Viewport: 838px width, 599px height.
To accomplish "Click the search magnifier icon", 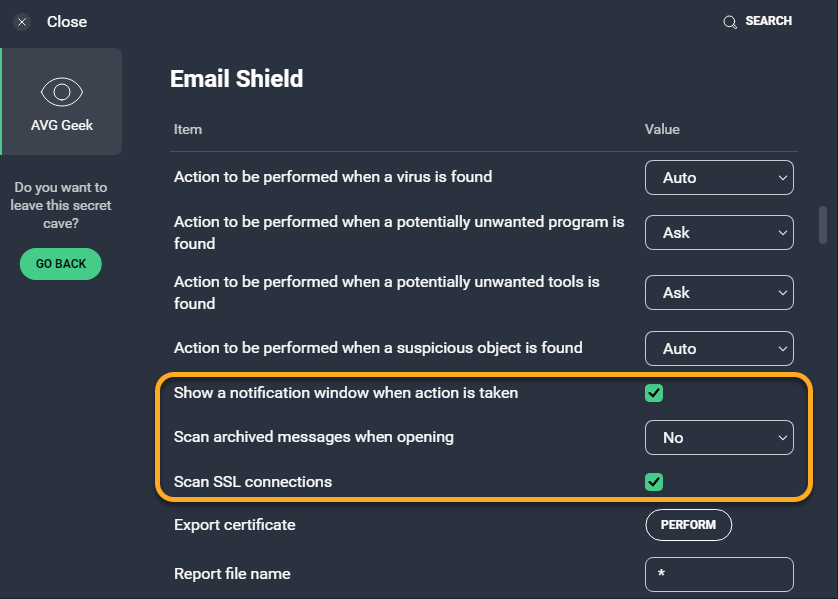I will pos(730,22).
